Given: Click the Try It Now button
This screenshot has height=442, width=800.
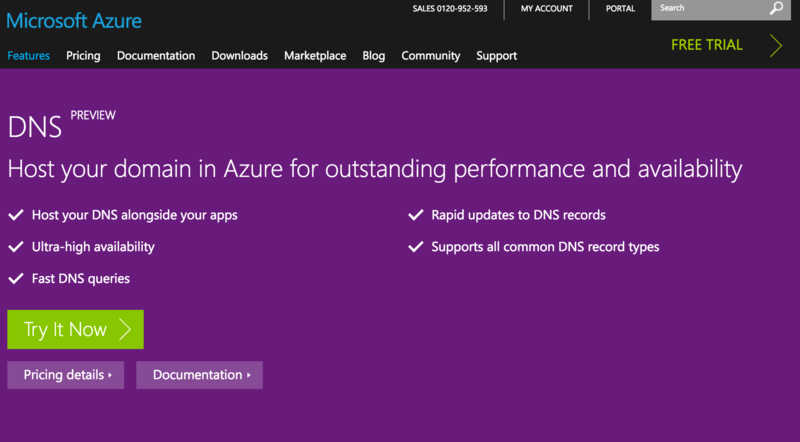Looking at the screenshot, I should point(76,329).
